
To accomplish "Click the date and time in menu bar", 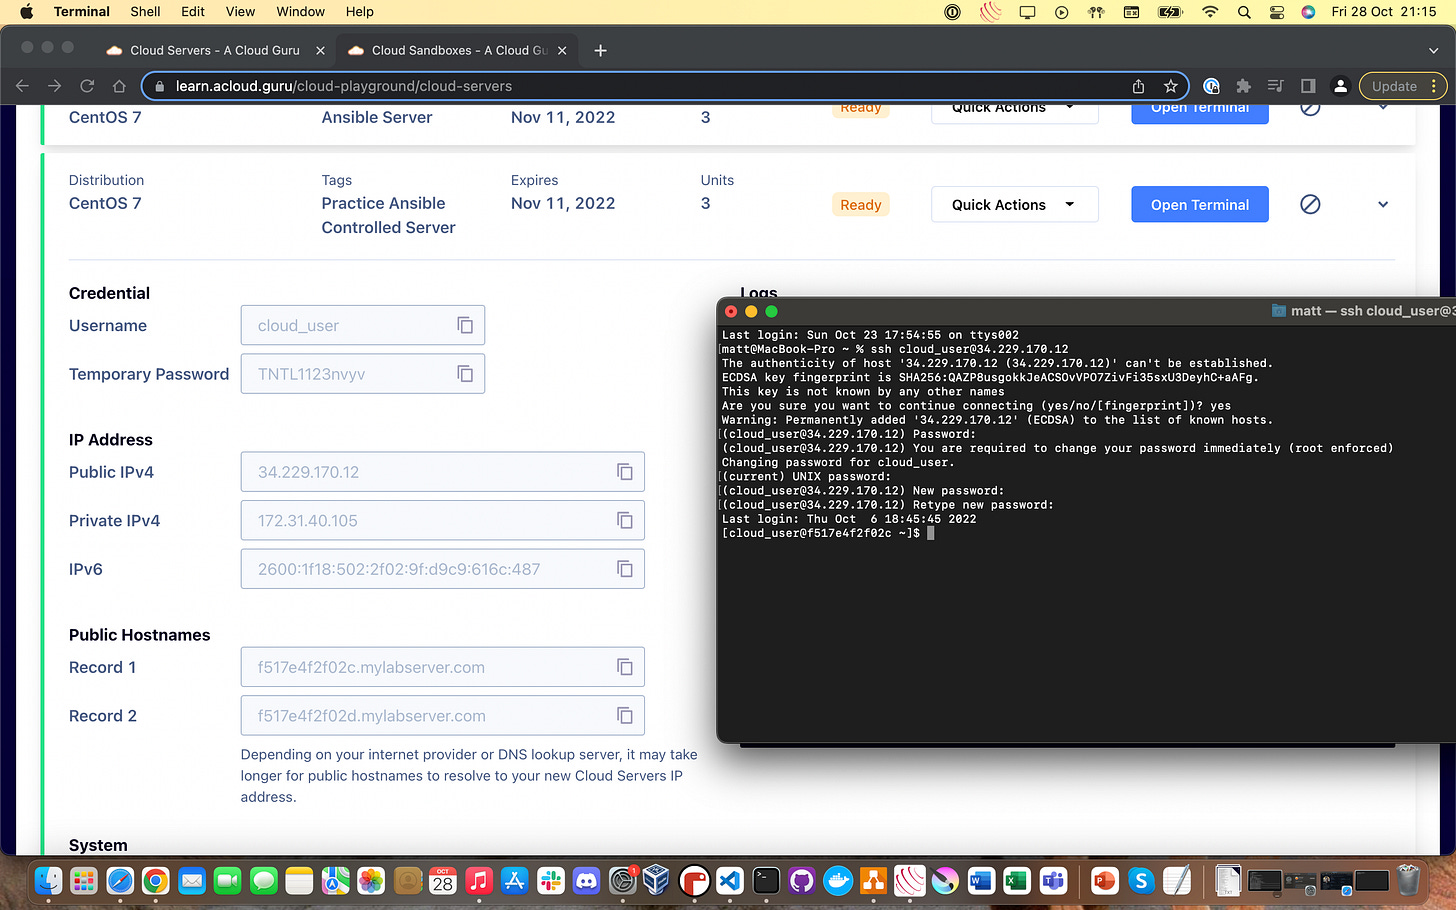I will (x=1383, y=12).
